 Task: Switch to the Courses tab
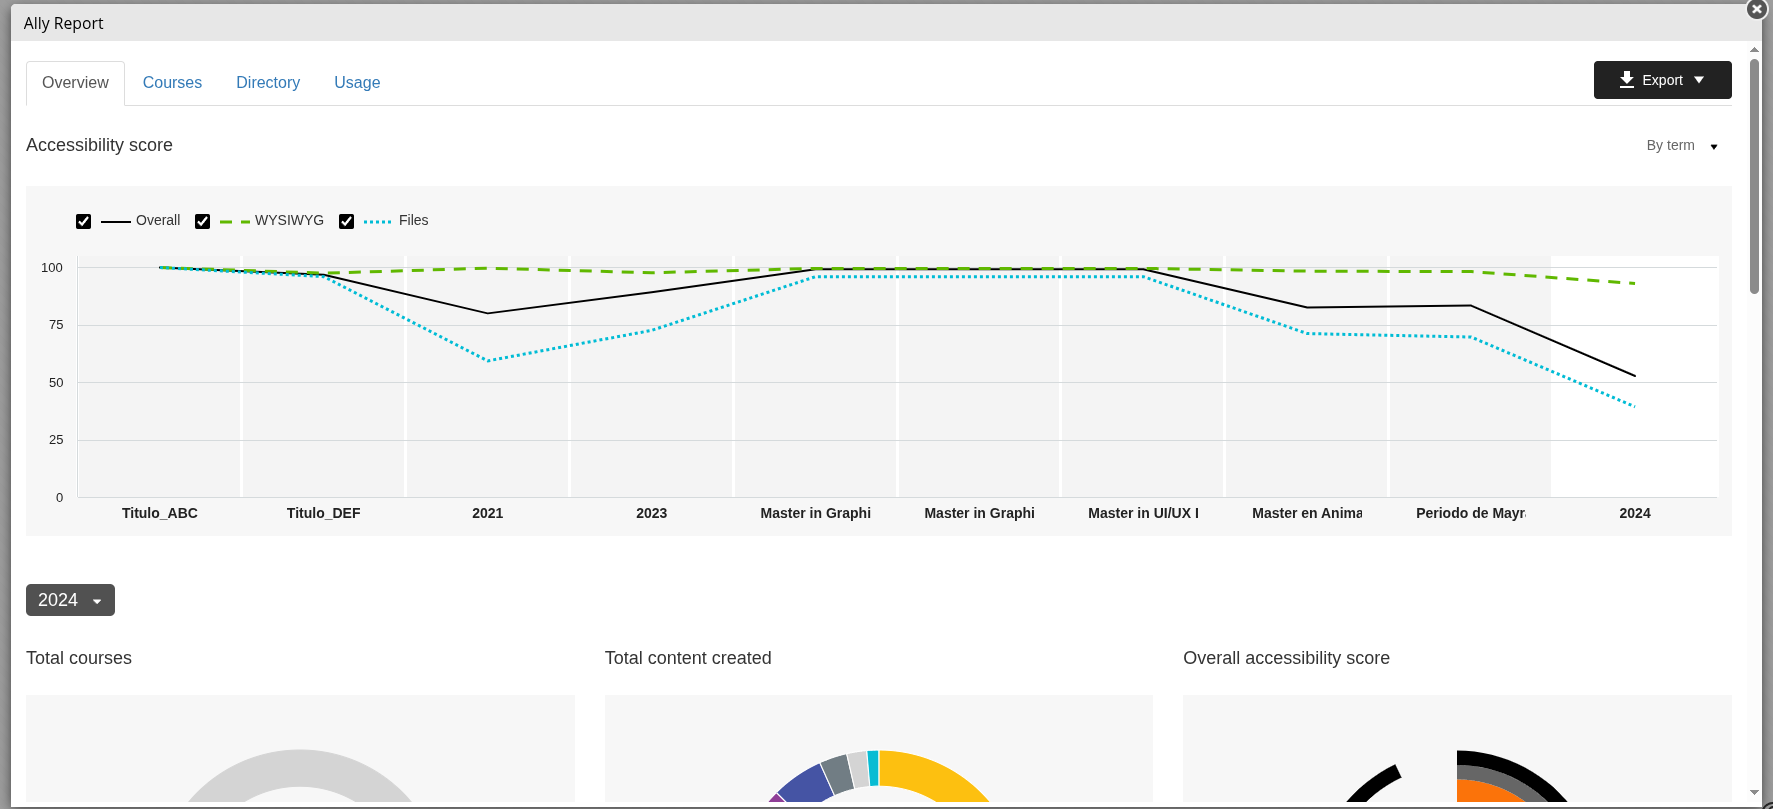click(x=172, y=83)
